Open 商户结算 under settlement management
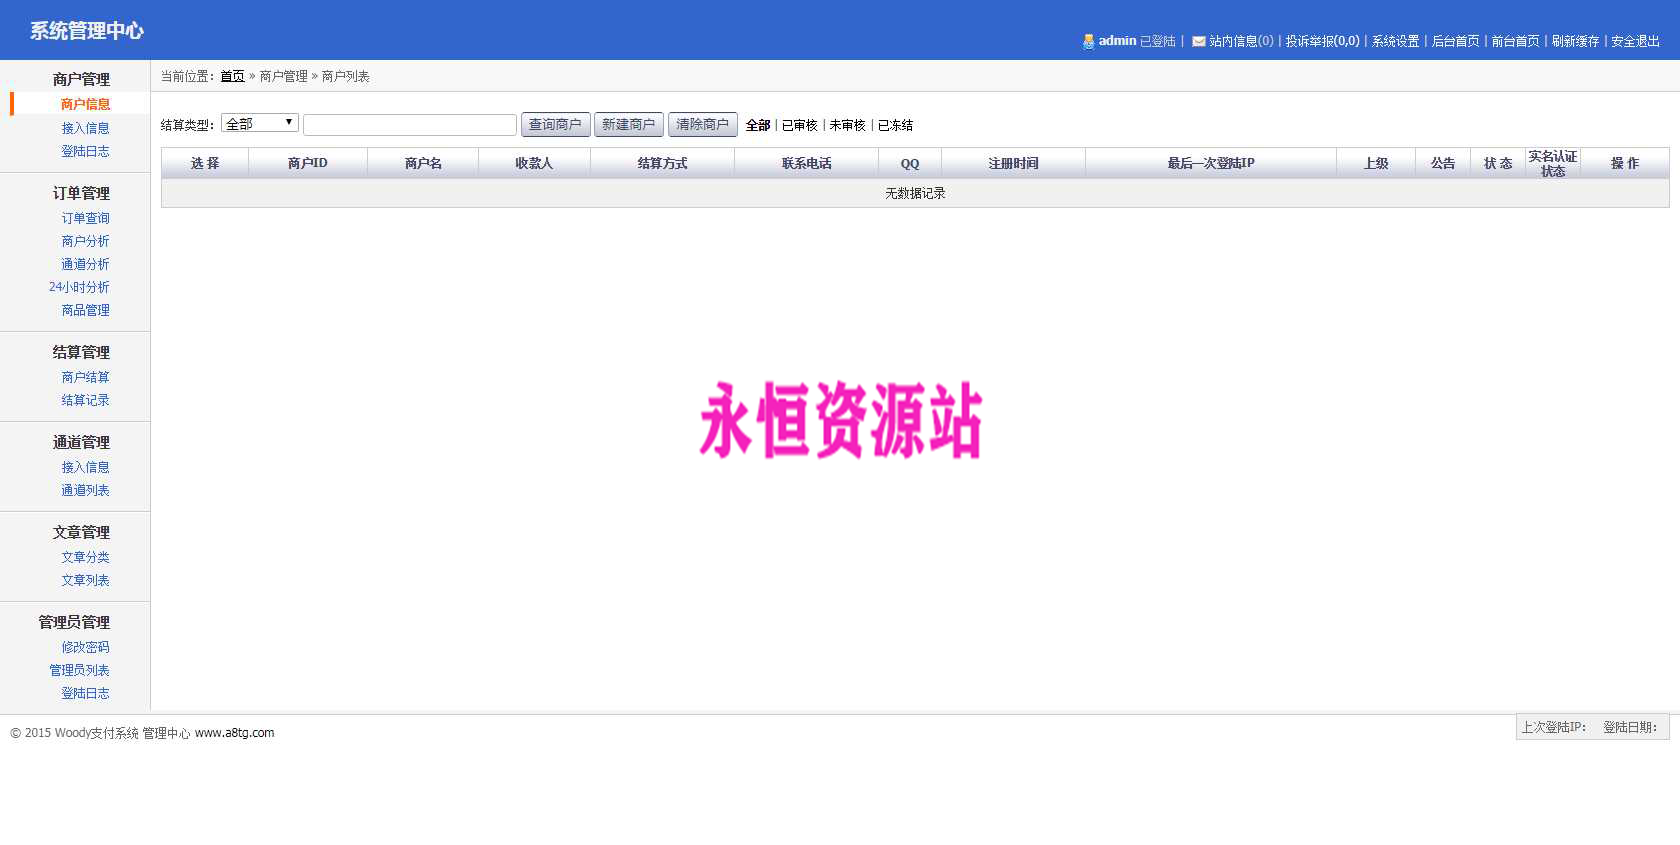This screenshot has width=1680, height=845. 85,377
